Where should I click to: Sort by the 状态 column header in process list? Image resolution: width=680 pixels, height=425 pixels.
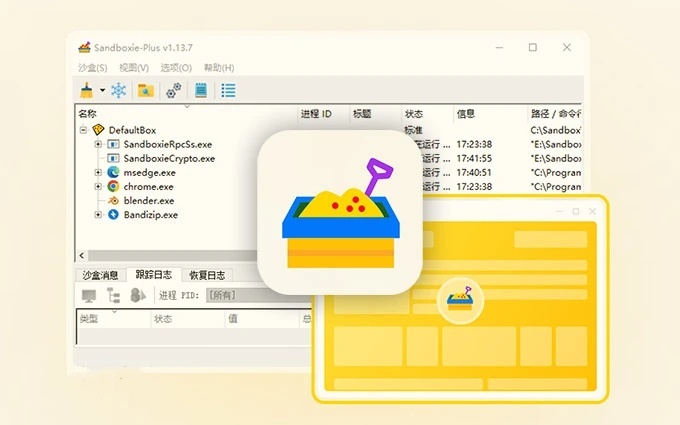tap(427, 114)
